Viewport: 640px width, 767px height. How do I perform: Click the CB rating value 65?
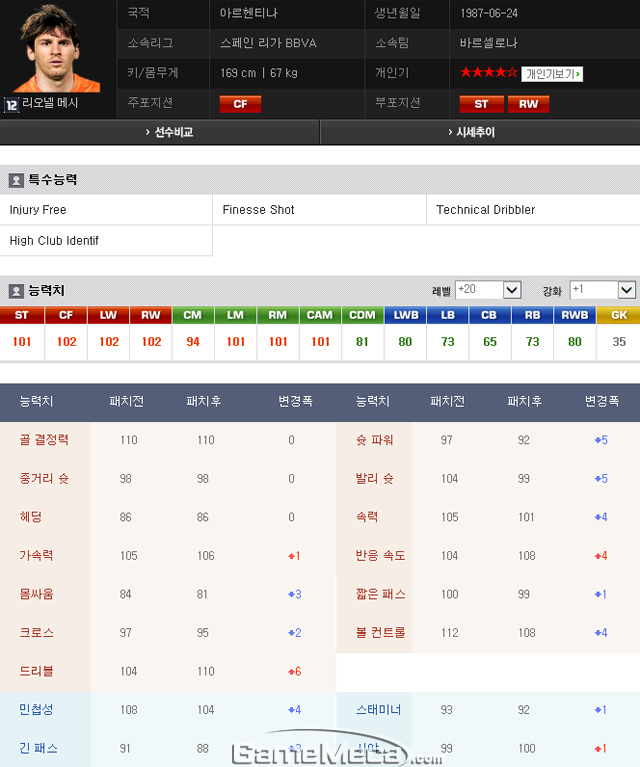490,341
